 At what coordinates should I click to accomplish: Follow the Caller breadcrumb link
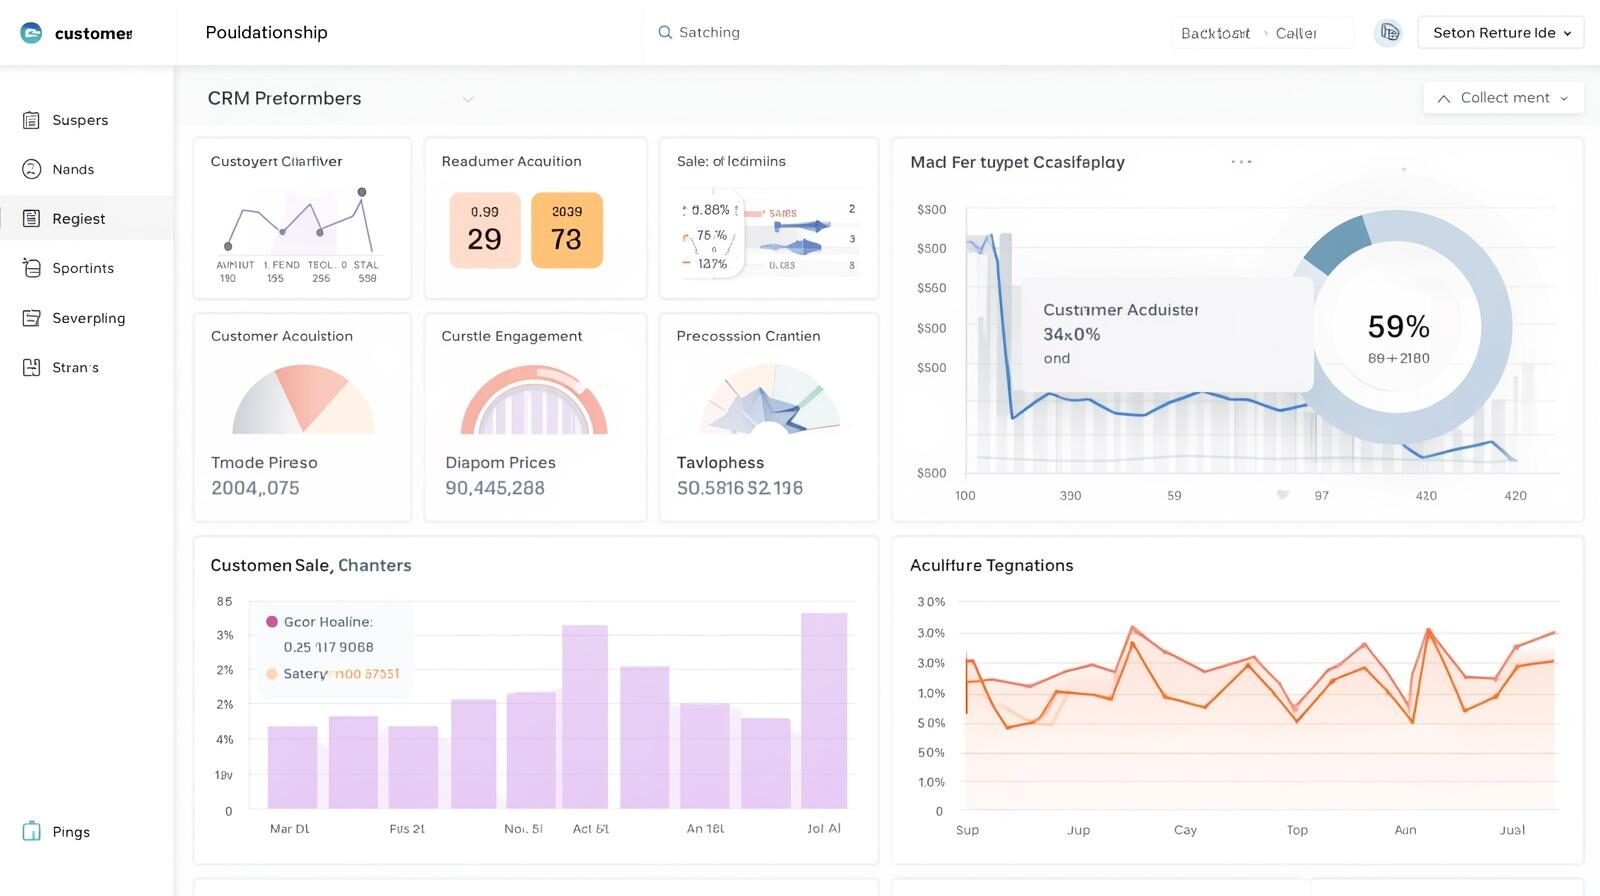pyautogui.click(x=1296, y=33)
